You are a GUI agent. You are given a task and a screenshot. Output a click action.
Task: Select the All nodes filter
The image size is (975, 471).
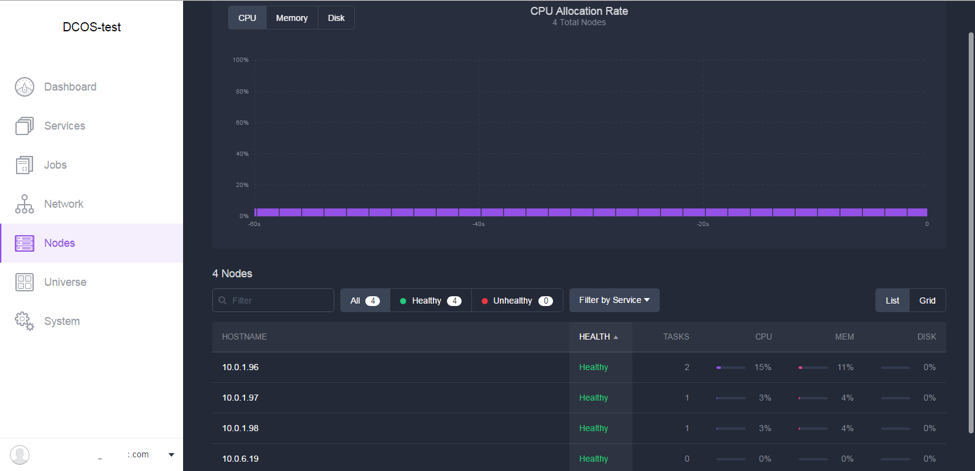pos(365,301)
